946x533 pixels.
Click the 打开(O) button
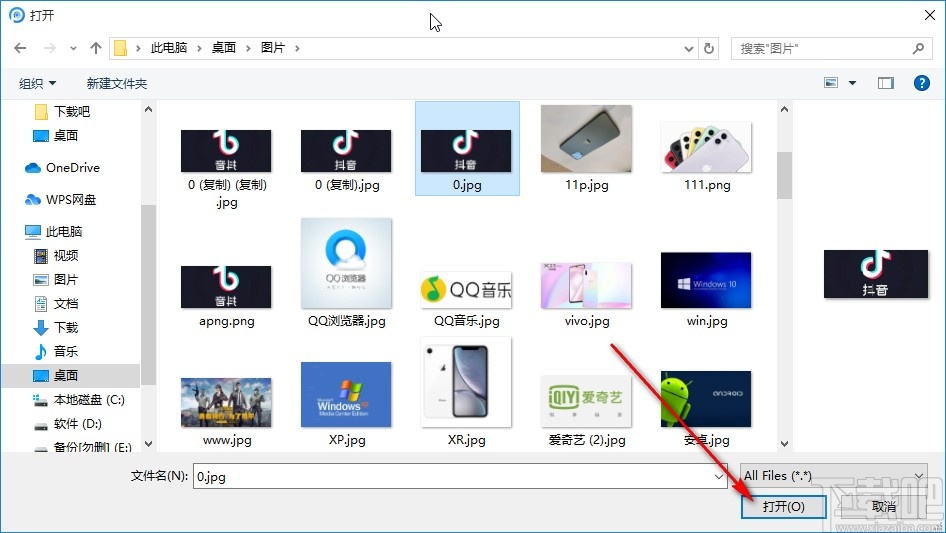pyautogui.click(x=783, y=506)
